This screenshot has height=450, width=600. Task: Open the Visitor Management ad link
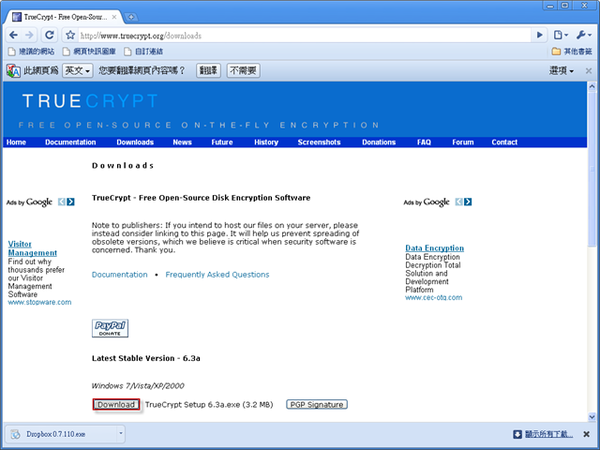pos(33,248)
